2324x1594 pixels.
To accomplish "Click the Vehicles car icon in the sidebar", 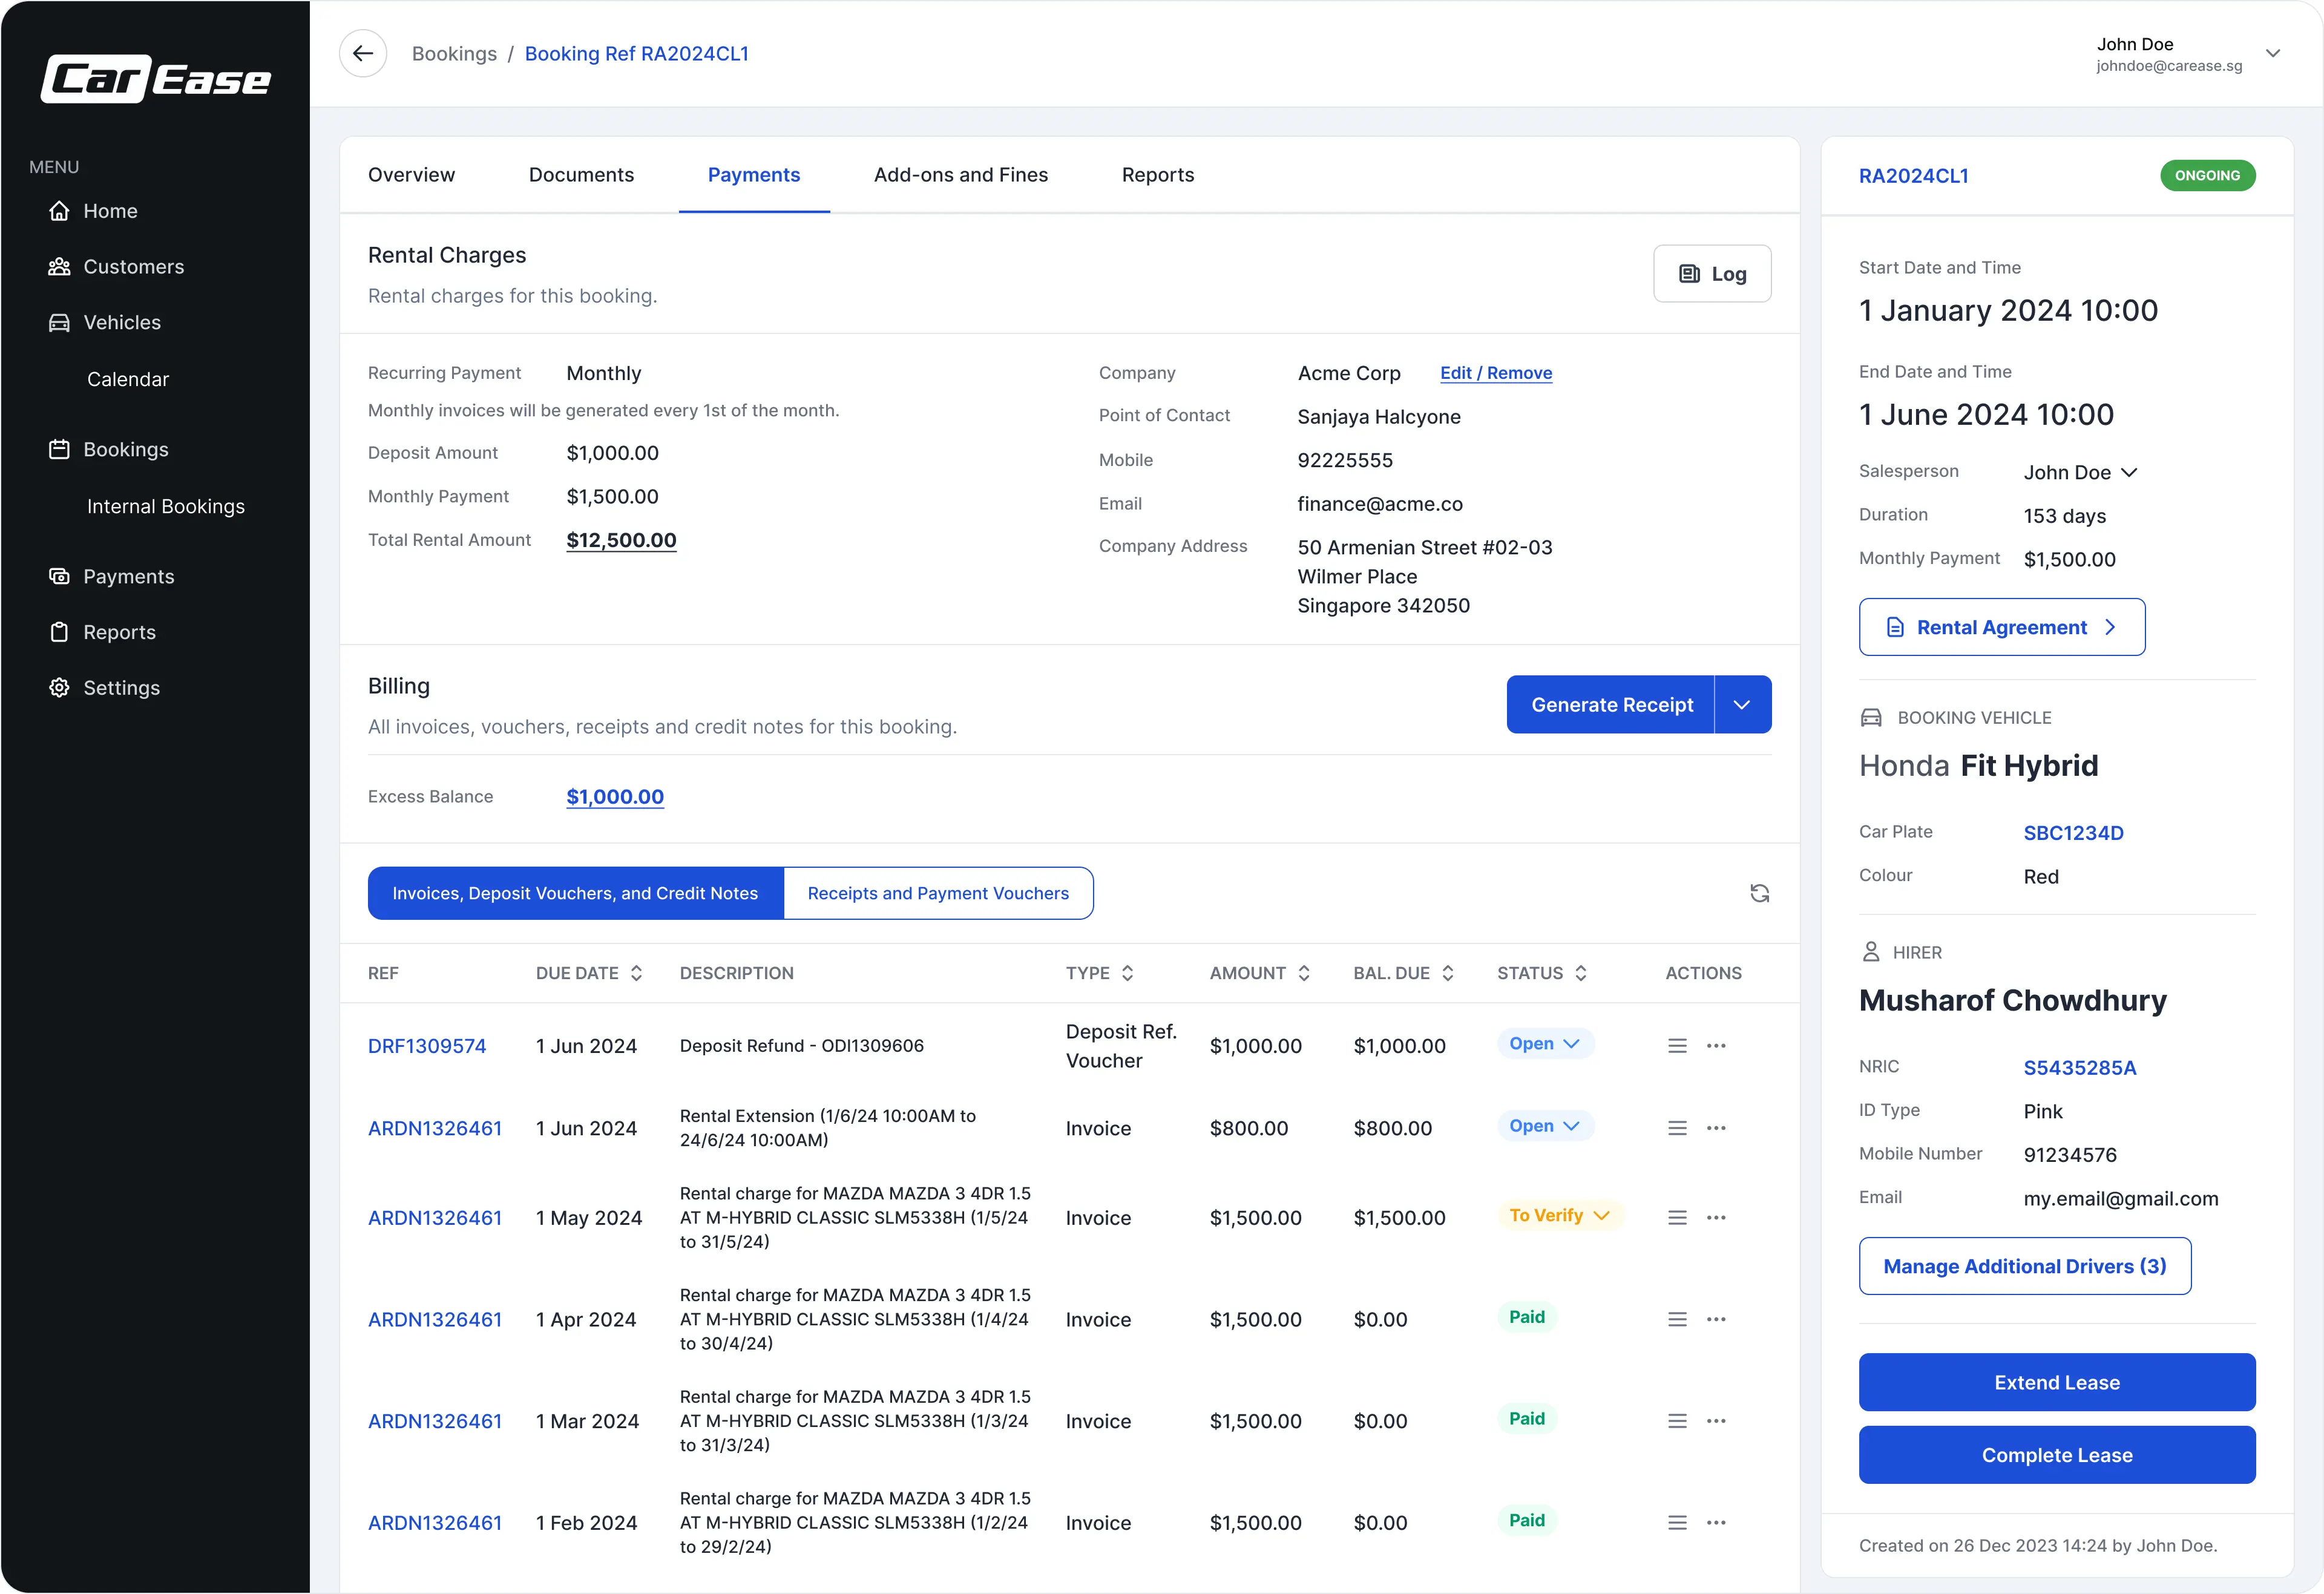I will (x=59, y=322).
